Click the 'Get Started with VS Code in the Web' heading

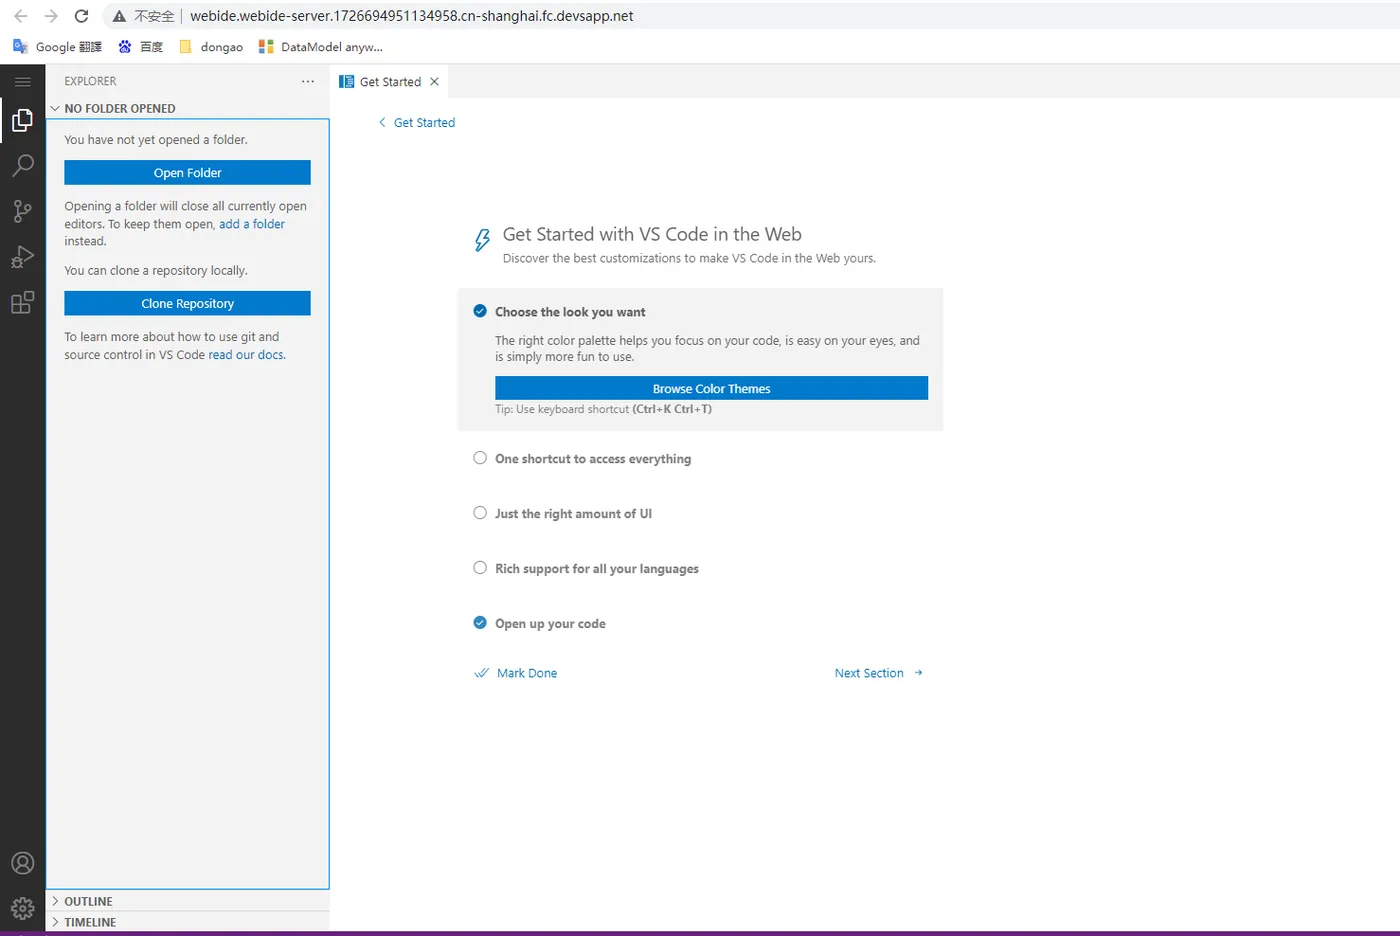pyautogui.click(x=652, y=234)
